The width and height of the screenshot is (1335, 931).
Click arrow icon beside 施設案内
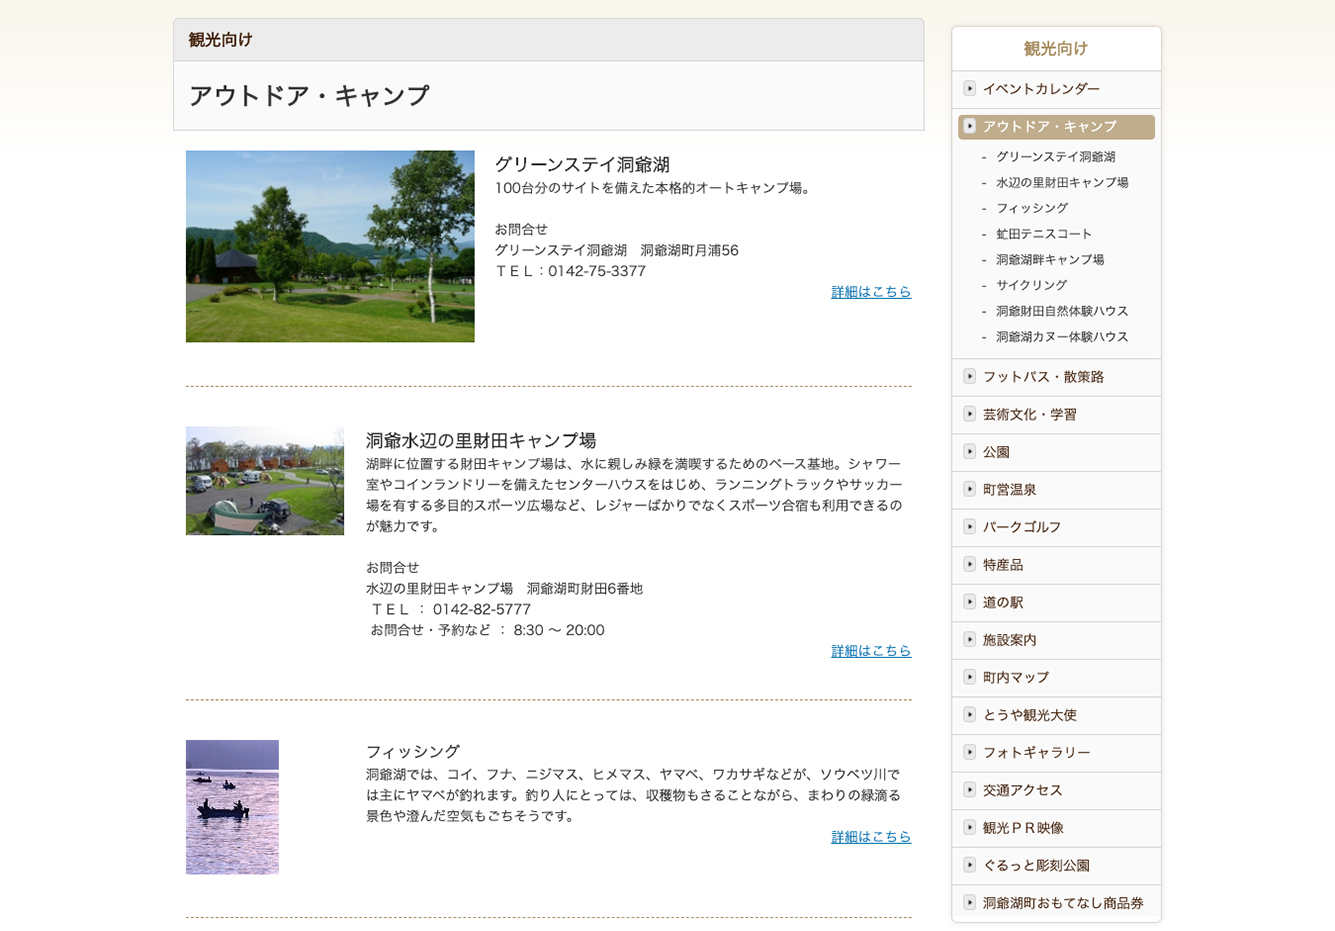tap(969, 639)
